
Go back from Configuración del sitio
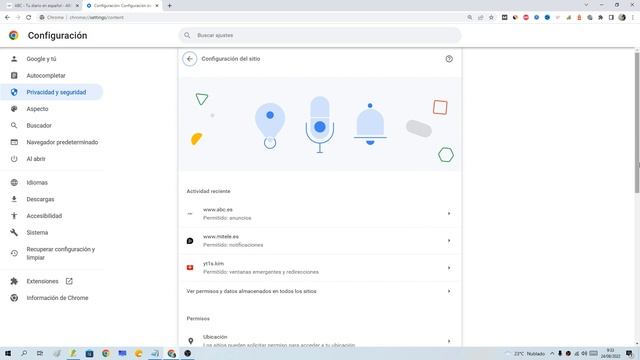tap(189, 59)
